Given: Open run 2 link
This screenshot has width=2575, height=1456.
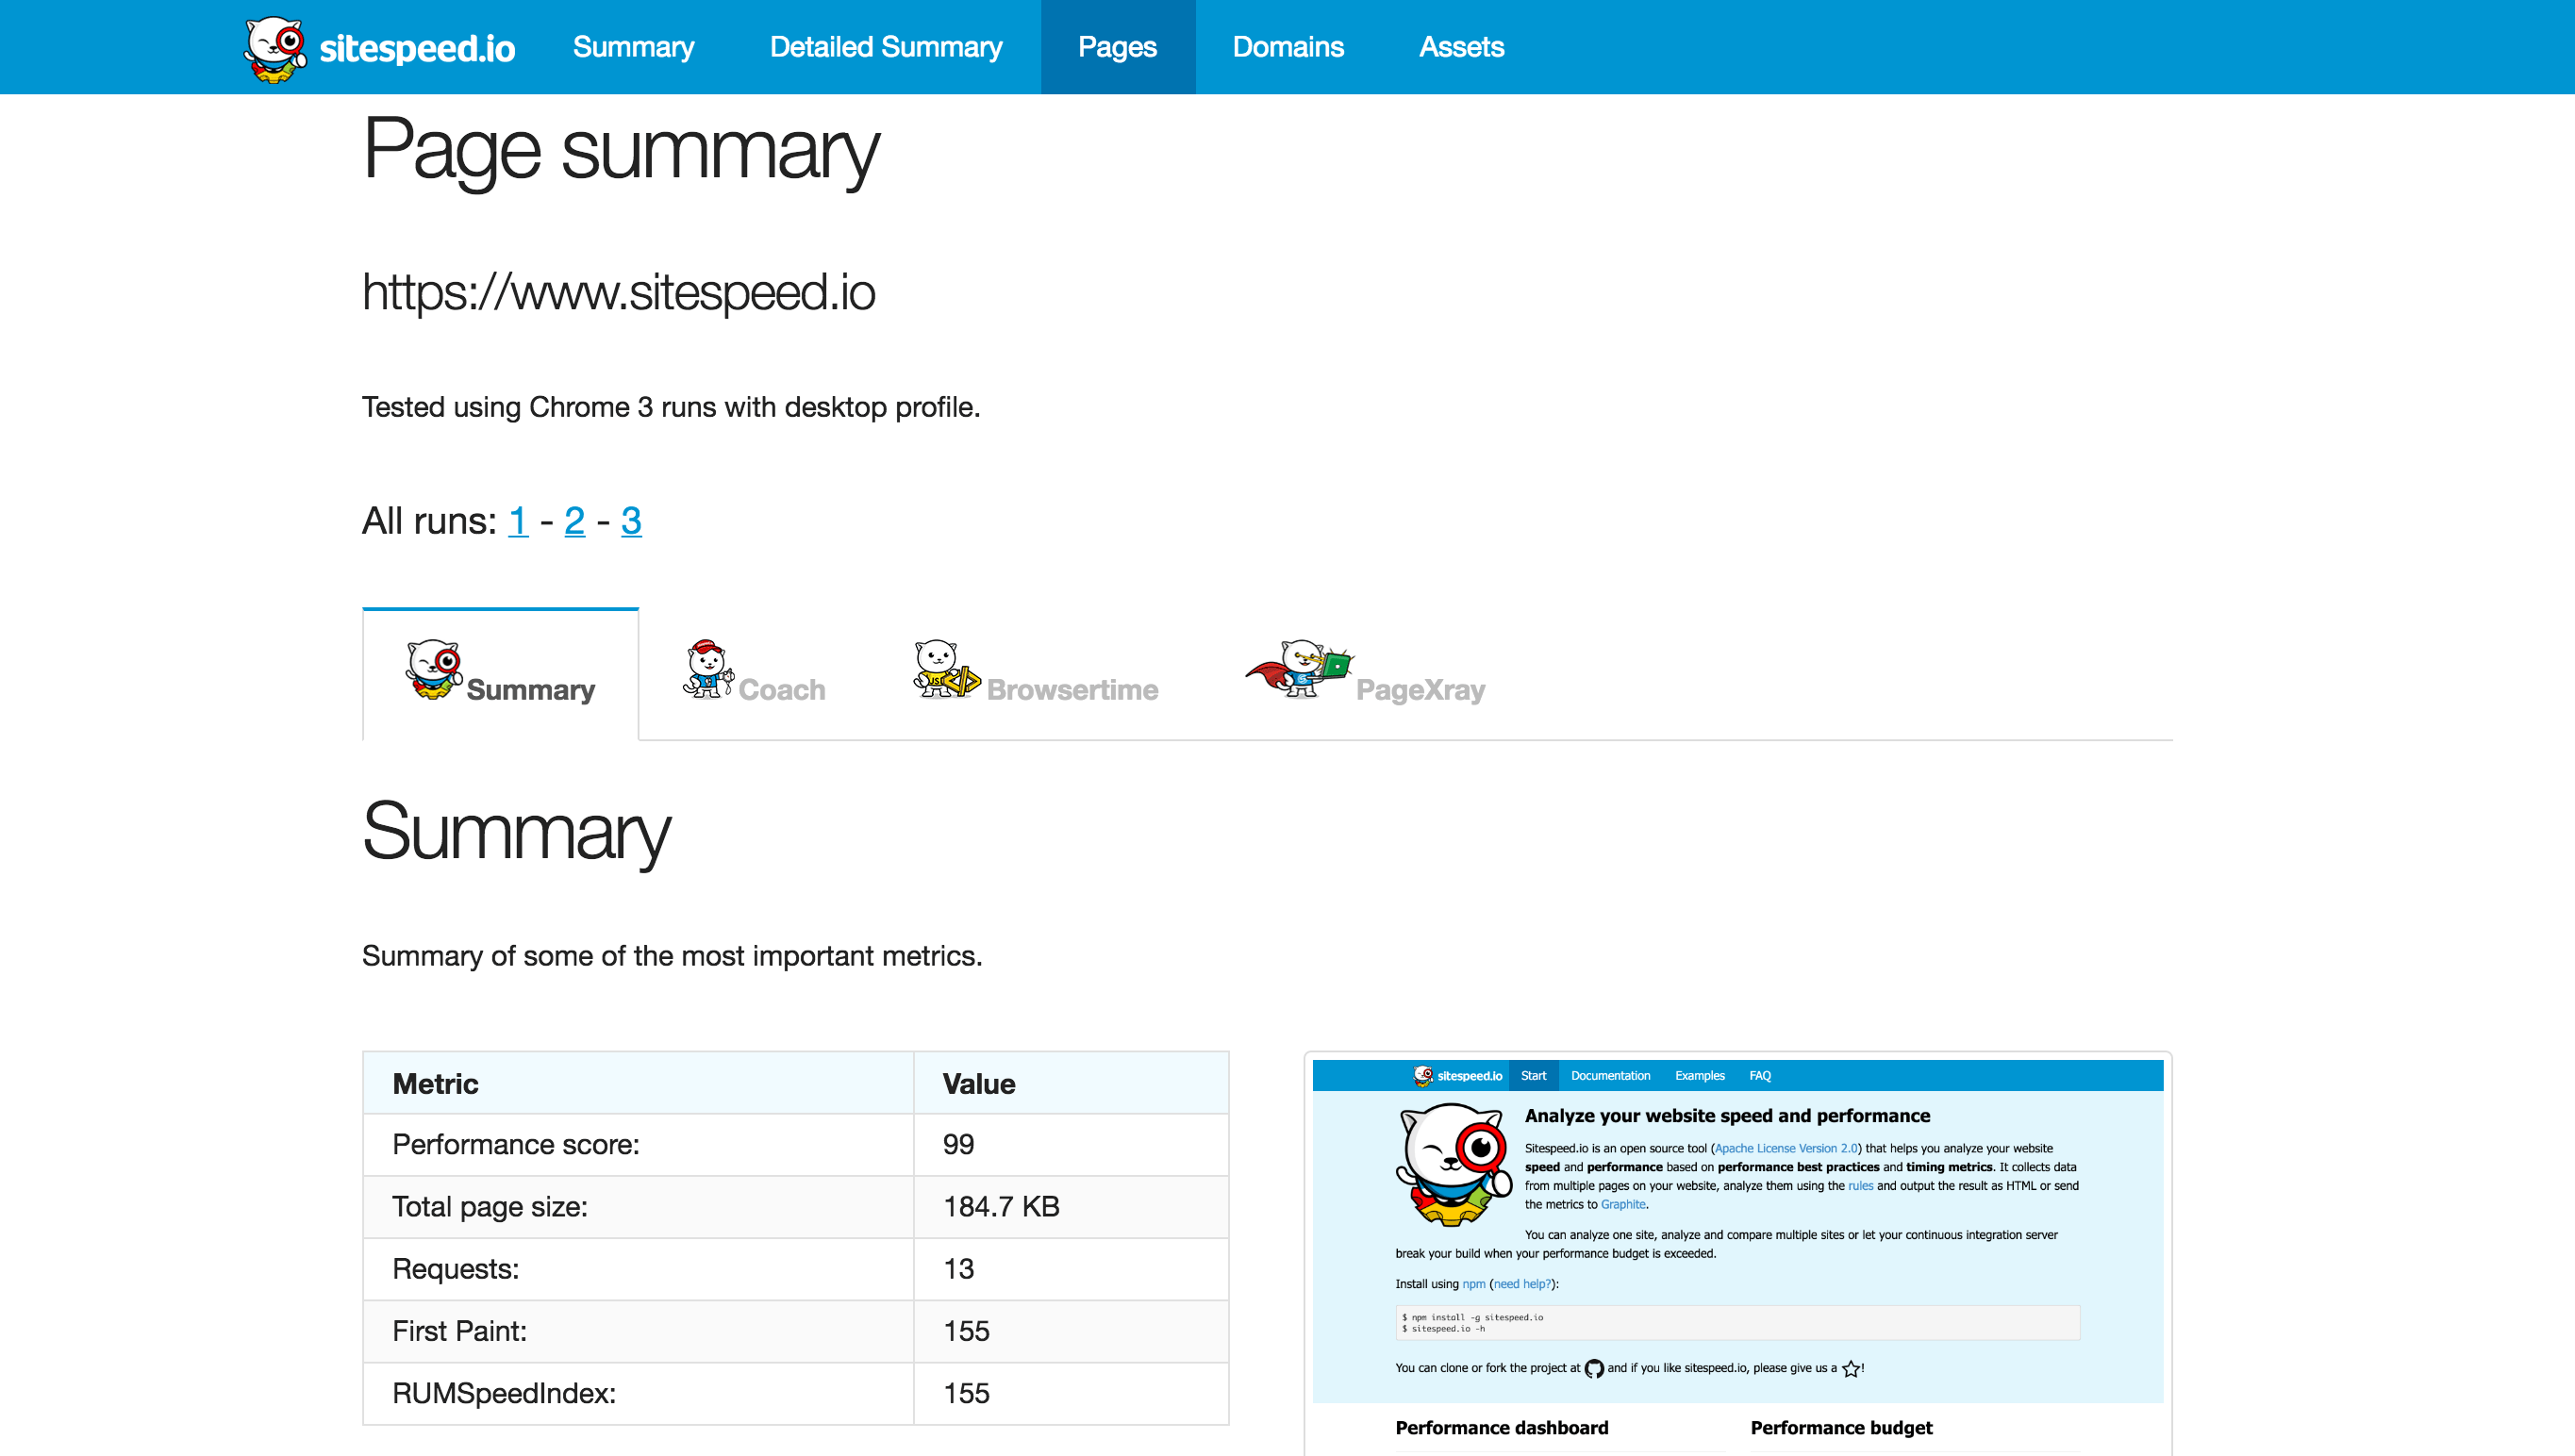Looking at the screenshot, I should [574, 521].
